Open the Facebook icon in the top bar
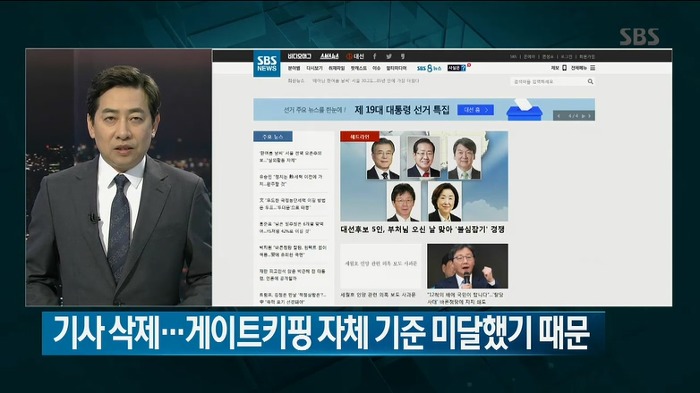This screenshot has height=393, width=700. coord(375,56)
